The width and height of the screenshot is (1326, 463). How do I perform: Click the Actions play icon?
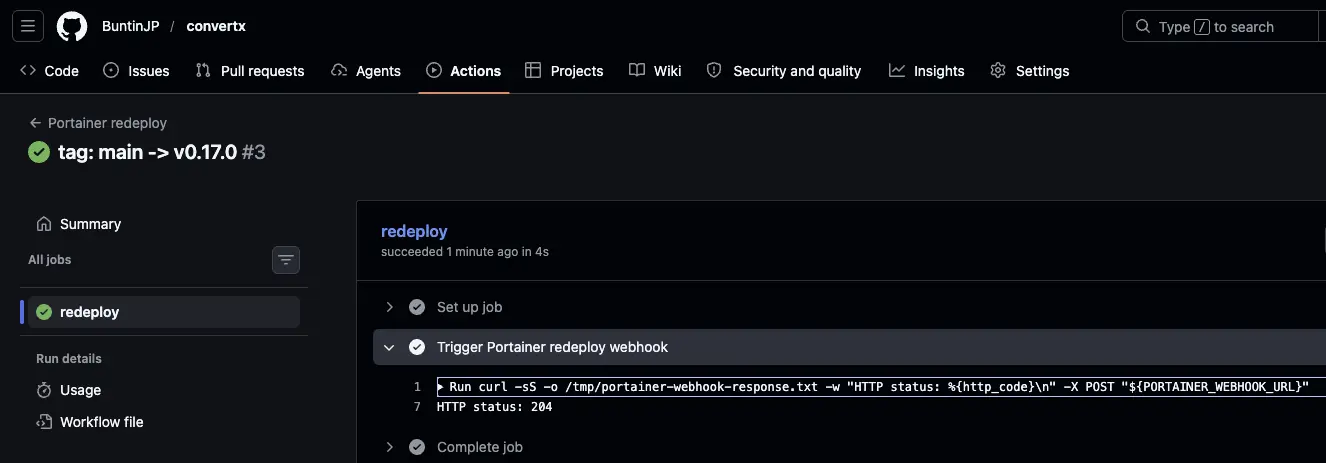[434, 70]
